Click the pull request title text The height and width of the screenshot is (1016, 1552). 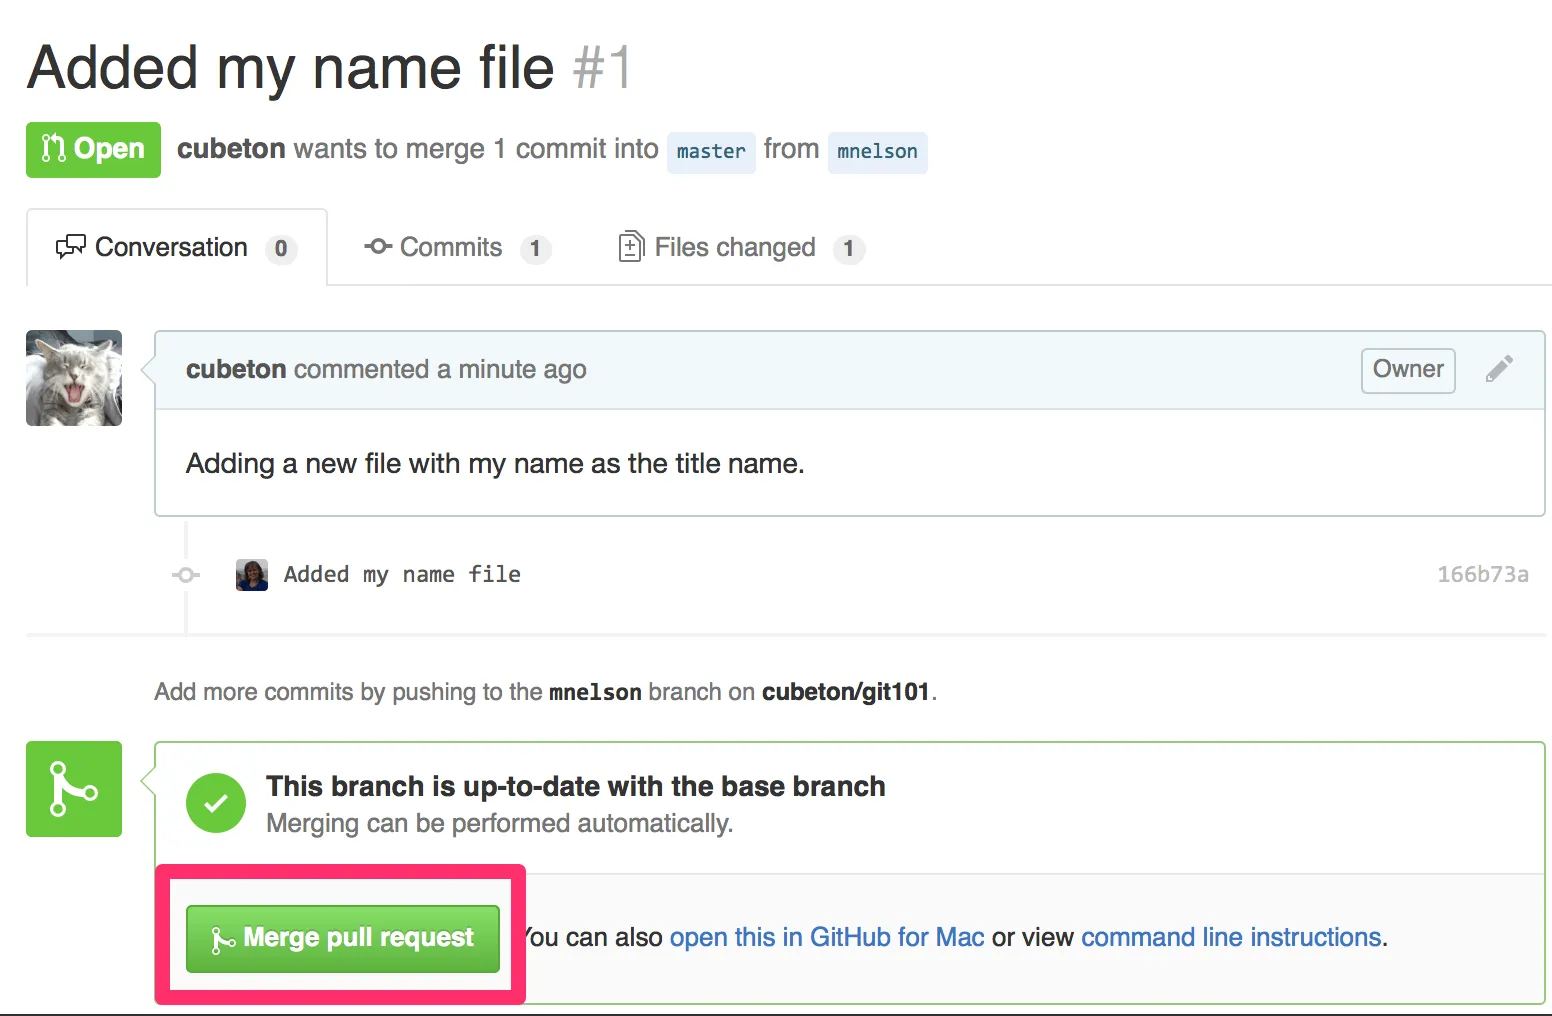click(x=291, y=68)
